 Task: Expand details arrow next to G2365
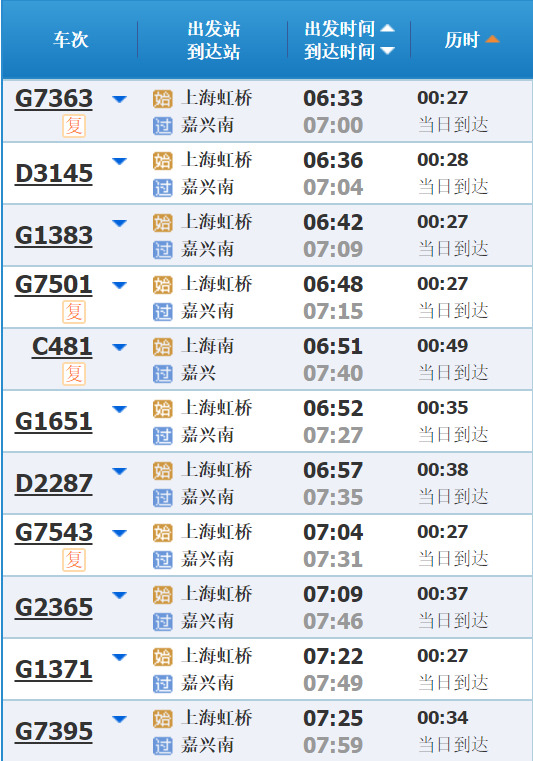pyautogui.click(x=119, y=595)
